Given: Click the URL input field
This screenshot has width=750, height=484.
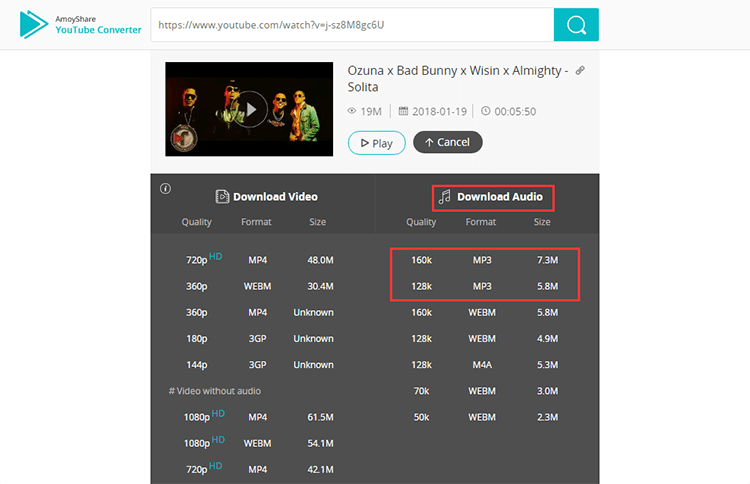Looking at the screenshot, I should coord(353,25).
